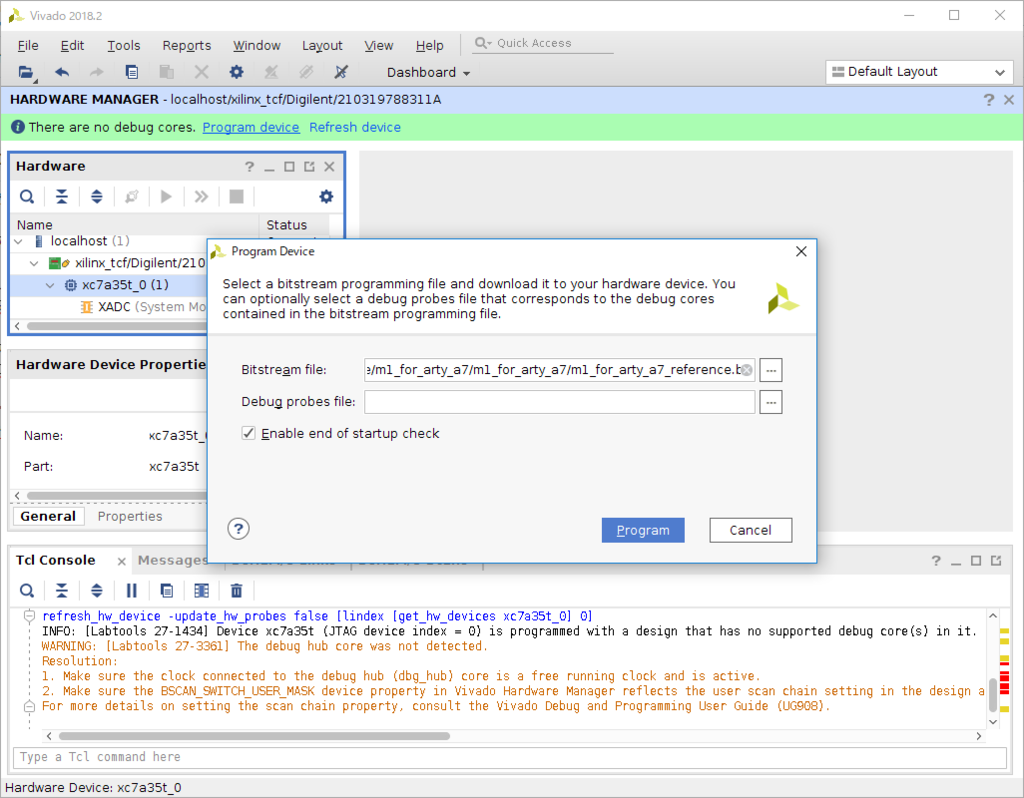Click the Open Project folder icon in main toolbar
1024x798 pixels.
click(25, 72)
